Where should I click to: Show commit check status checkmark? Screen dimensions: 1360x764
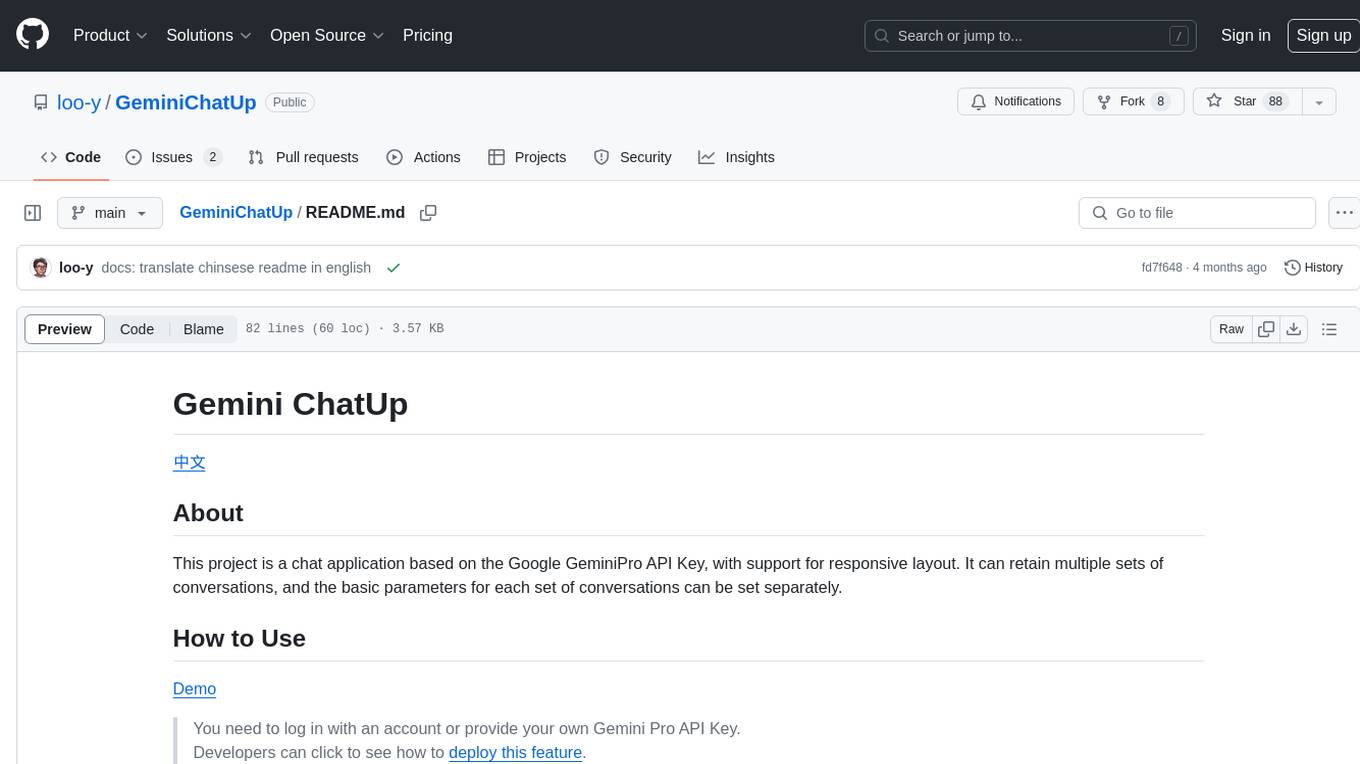(x=393, y=267)
